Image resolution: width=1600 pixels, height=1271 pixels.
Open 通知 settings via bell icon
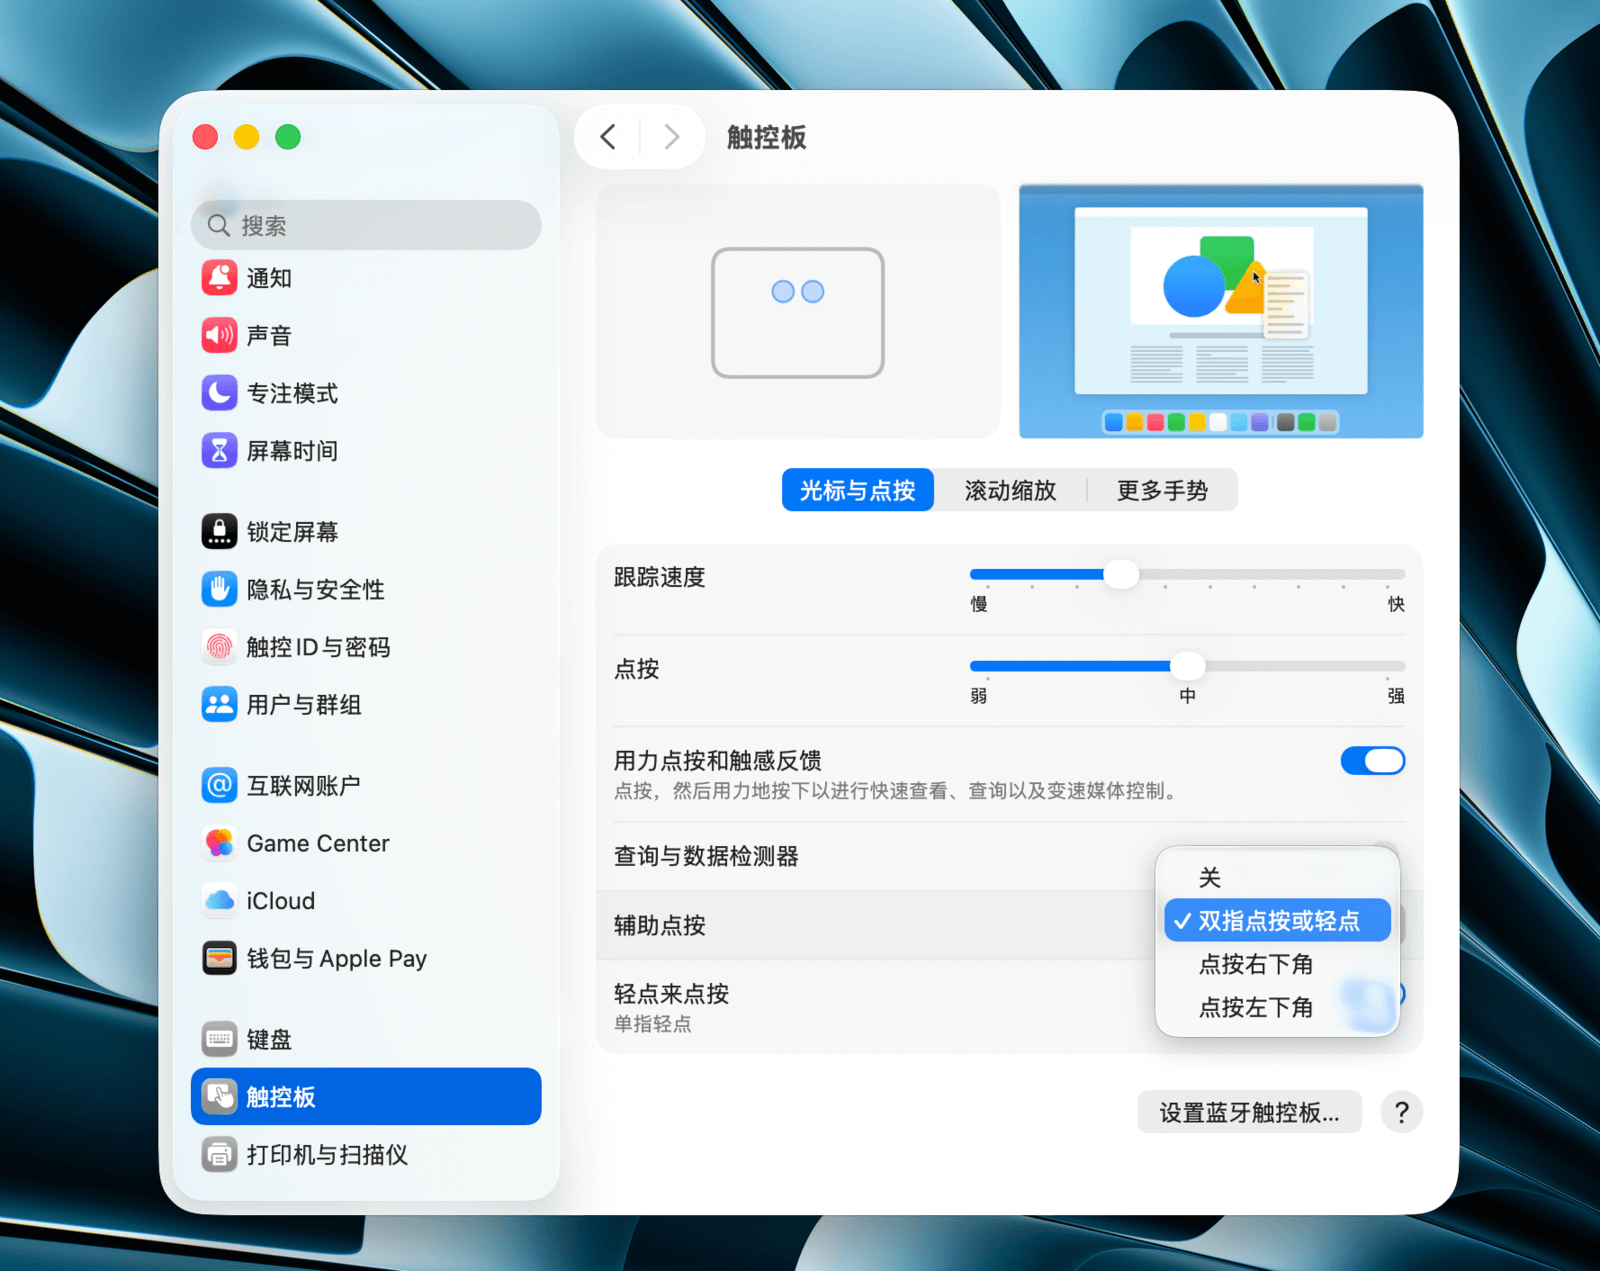[x=219, y=278]
